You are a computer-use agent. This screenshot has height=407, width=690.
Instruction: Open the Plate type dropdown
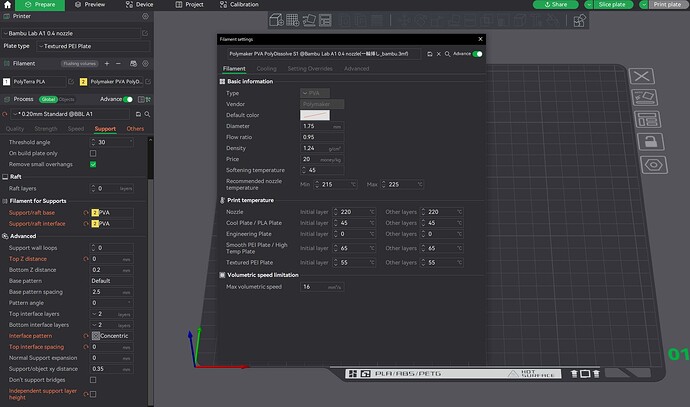(x=93, y=46)
